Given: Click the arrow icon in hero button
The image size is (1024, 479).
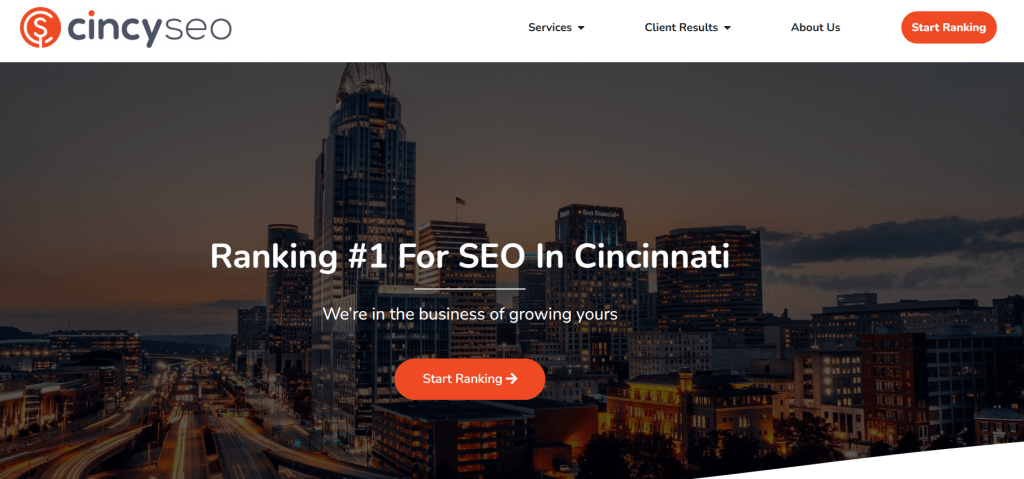Looking at the screenshot, I should (x=512, y=378).
